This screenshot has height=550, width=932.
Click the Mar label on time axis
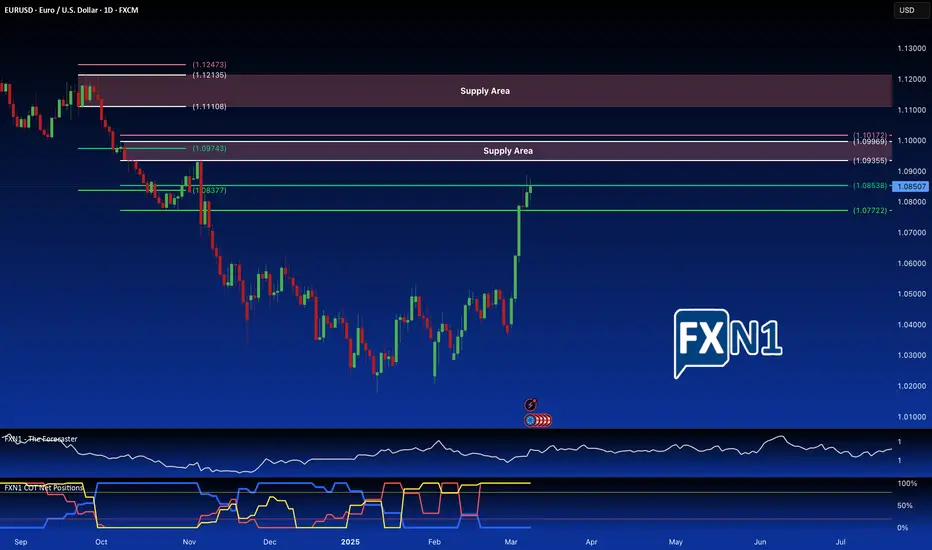(x=511, y=542)
